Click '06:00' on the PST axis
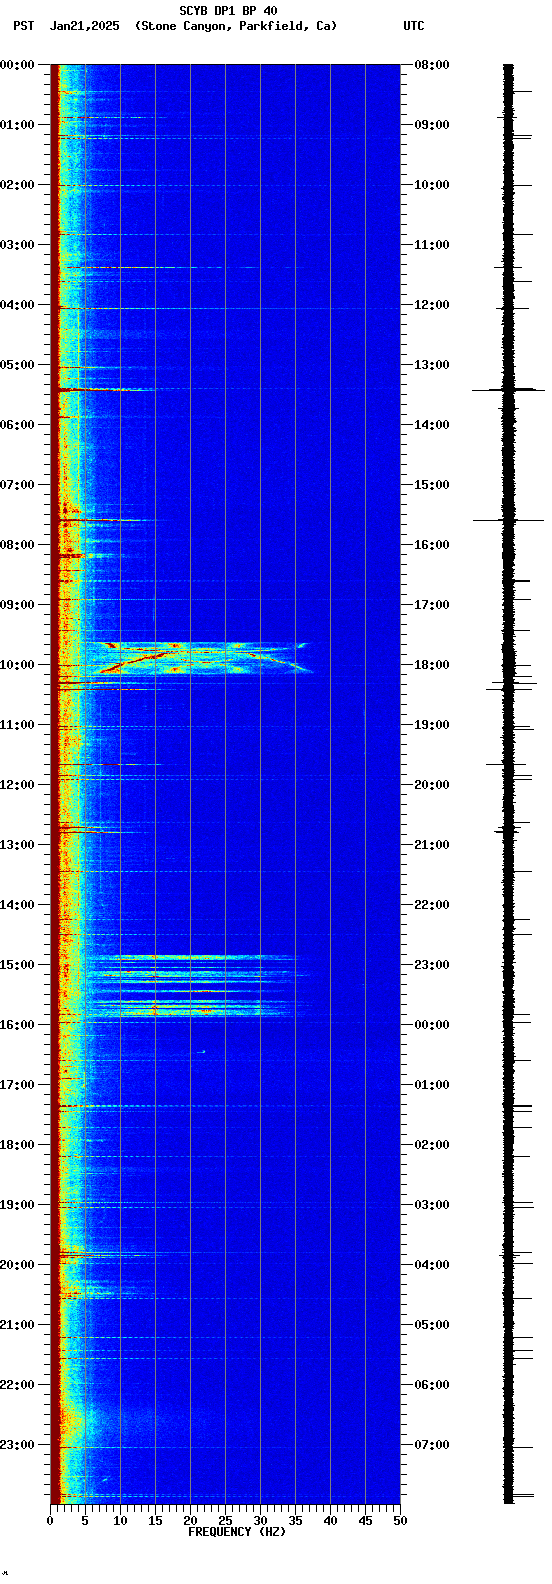 pos(17,425)
